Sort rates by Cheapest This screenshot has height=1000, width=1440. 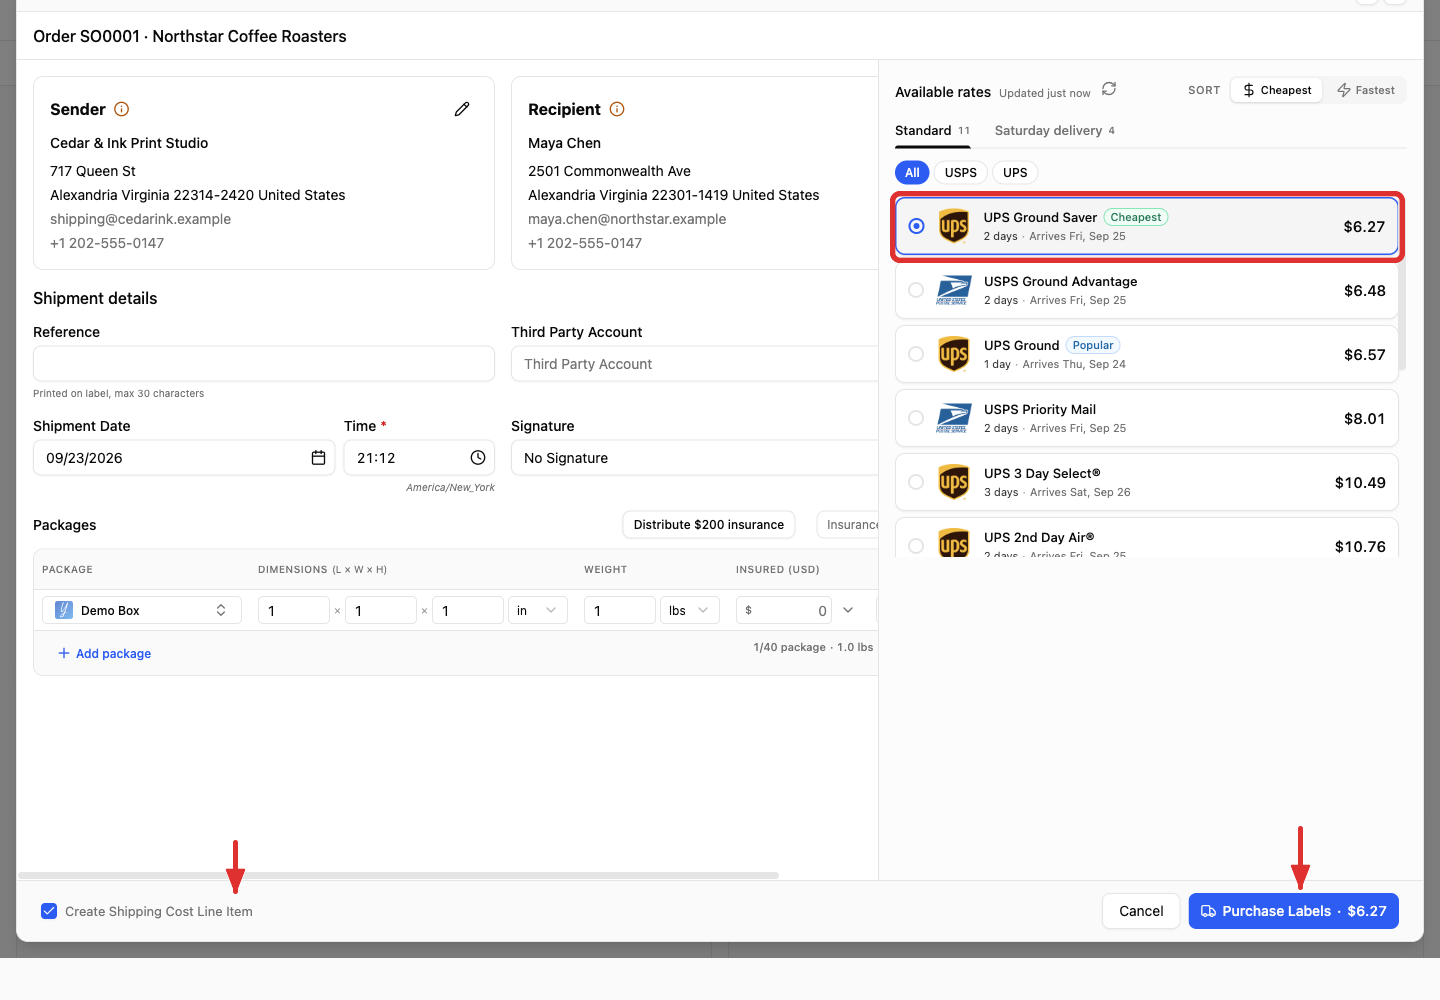click(x=1277, y=90)
